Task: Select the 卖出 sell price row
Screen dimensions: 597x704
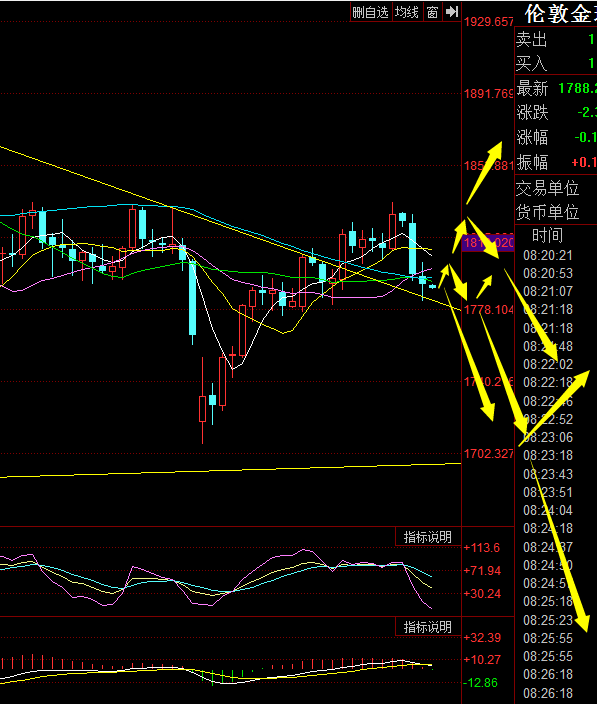Action: [x=556, y=40]
